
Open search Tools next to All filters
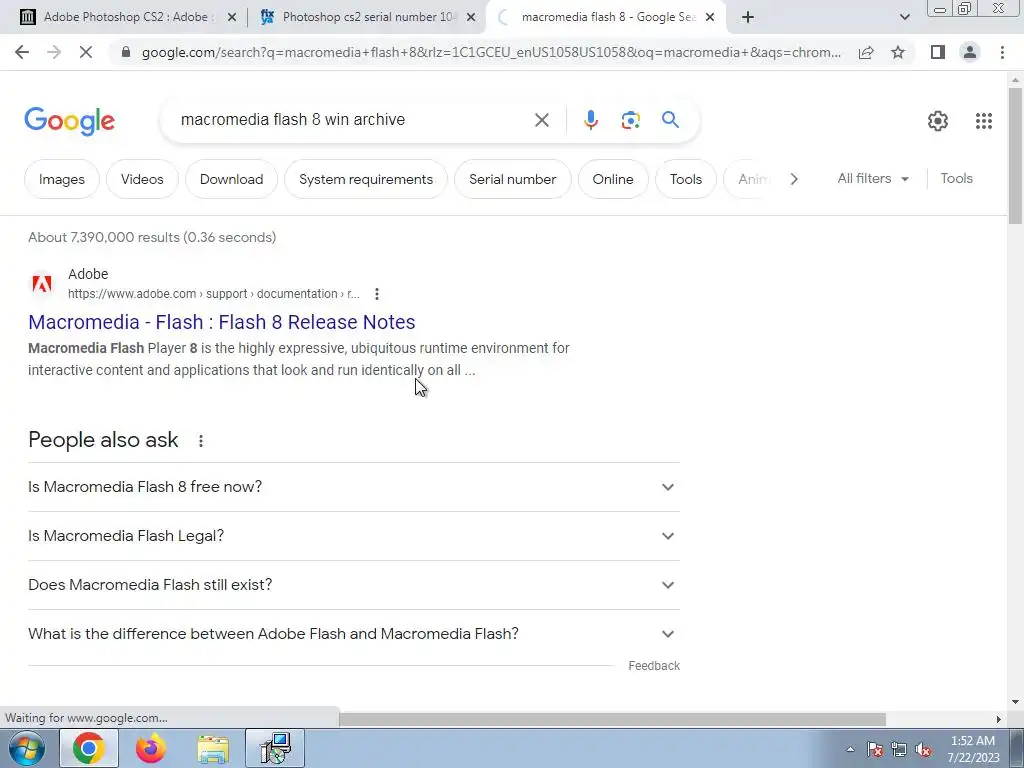(x=956, y=178)
